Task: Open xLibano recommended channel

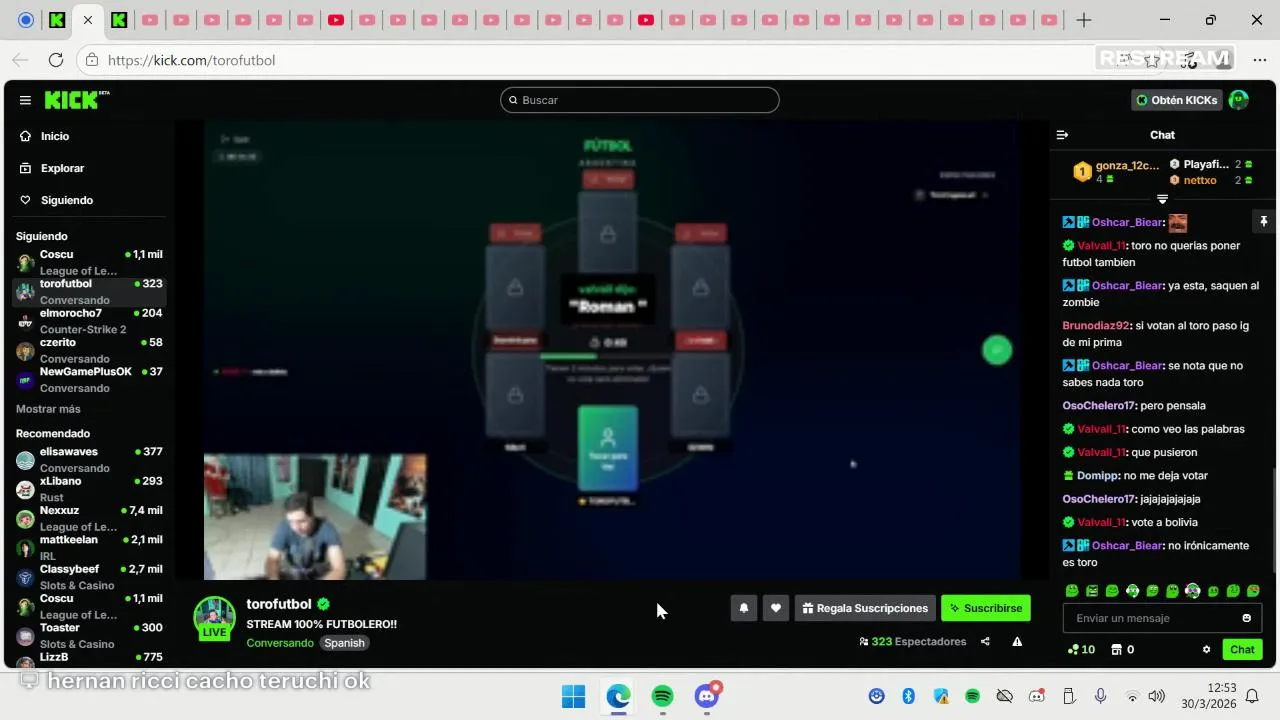Action: coord(89,489)
